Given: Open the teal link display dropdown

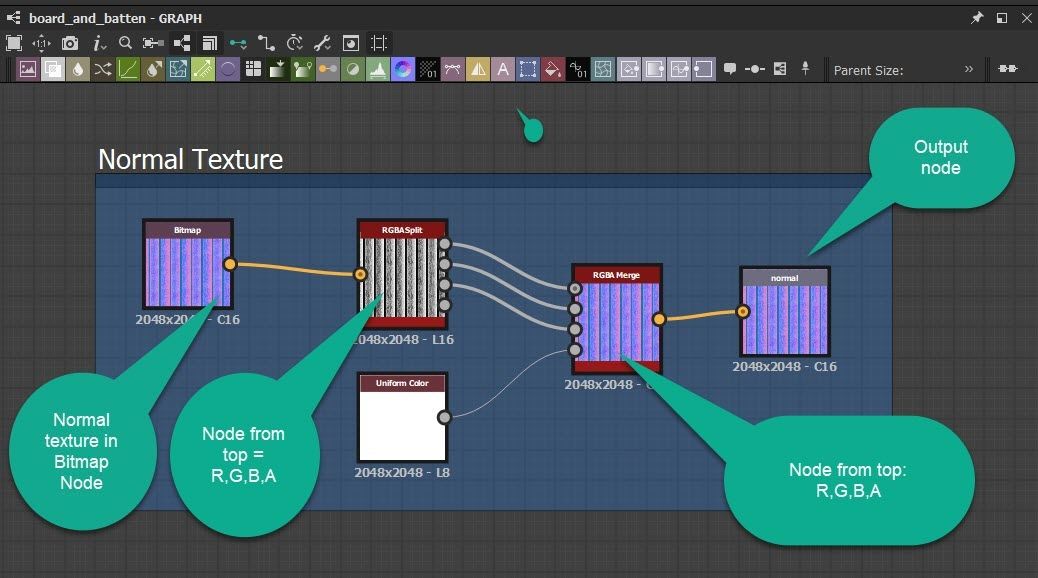Looking at the screenshot, I should tap(238, 43).
